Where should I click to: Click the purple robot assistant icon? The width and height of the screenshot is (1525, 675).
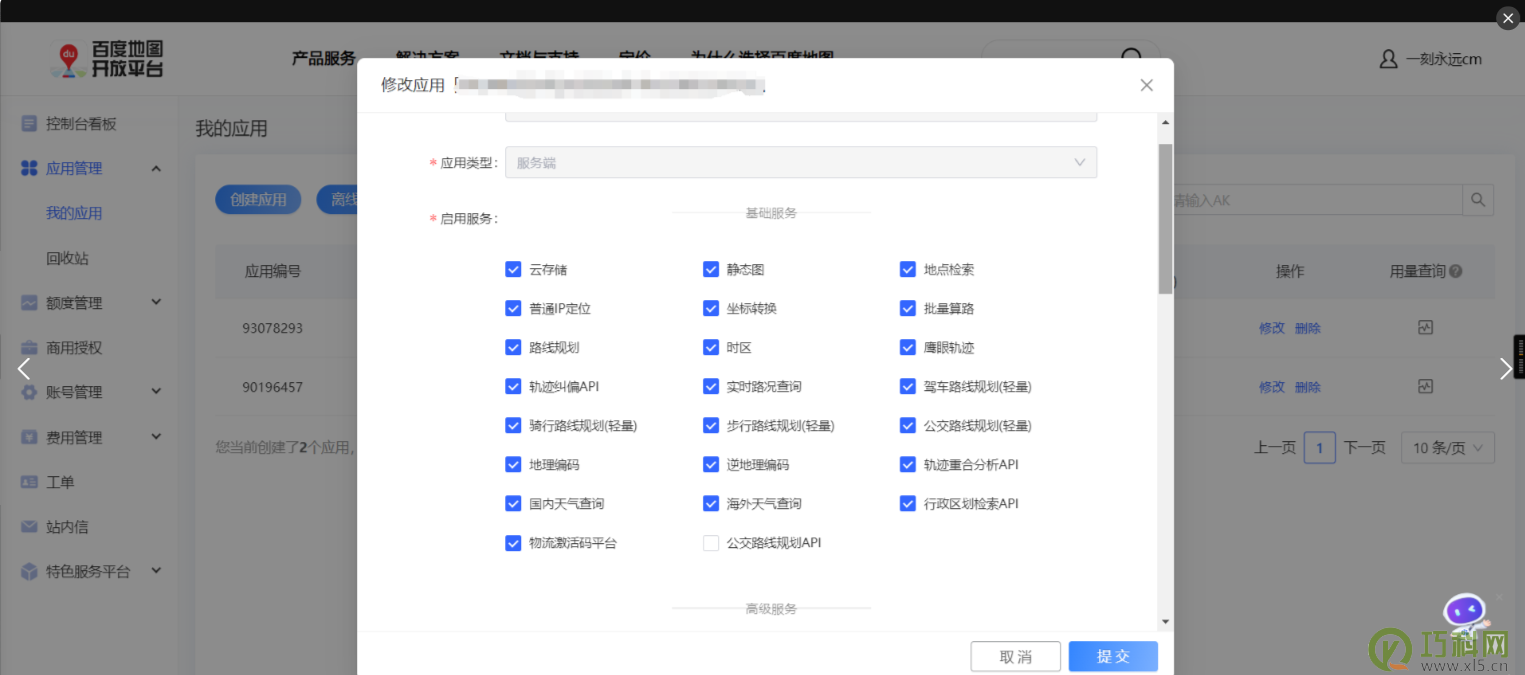[1465, 613]
